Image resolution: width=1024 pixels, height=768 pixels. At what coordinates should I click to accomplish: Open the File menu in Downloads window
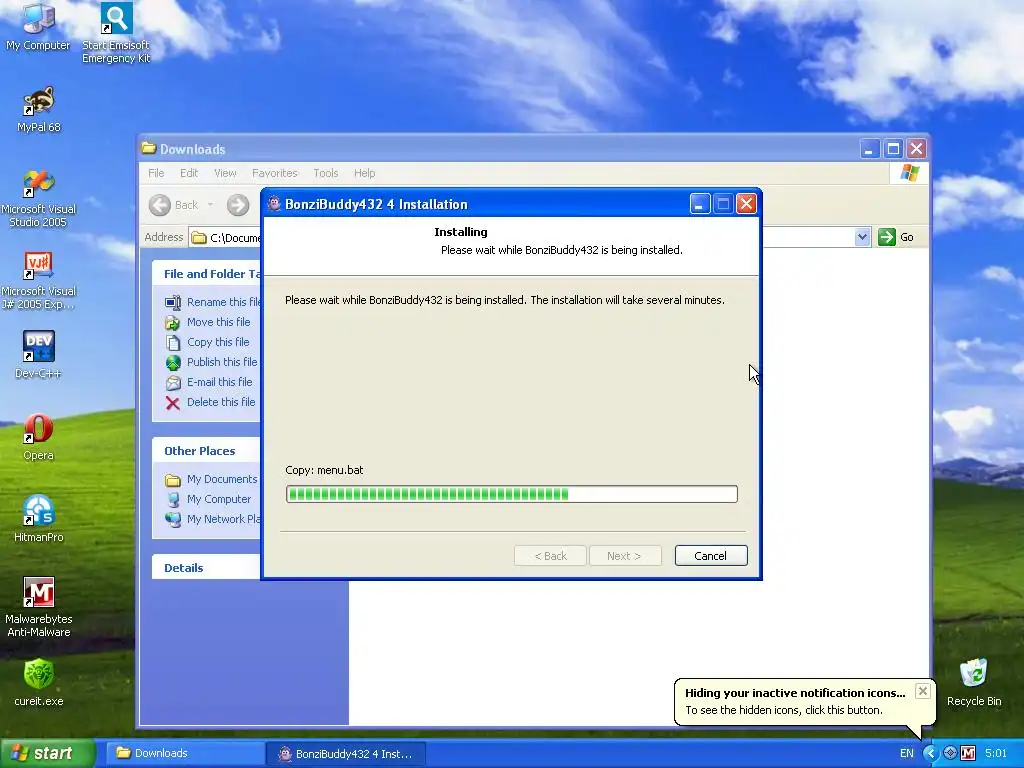pos(156,173)
